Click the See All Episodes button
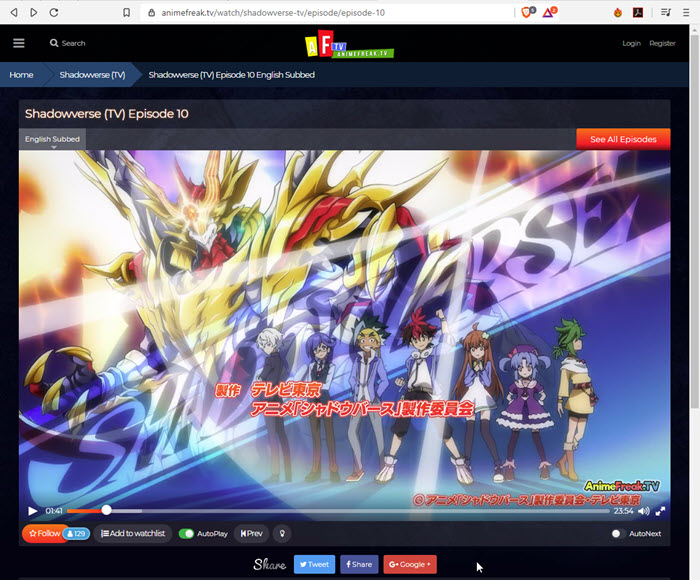Viewport: 700px width, 580px height. point(623,139)
